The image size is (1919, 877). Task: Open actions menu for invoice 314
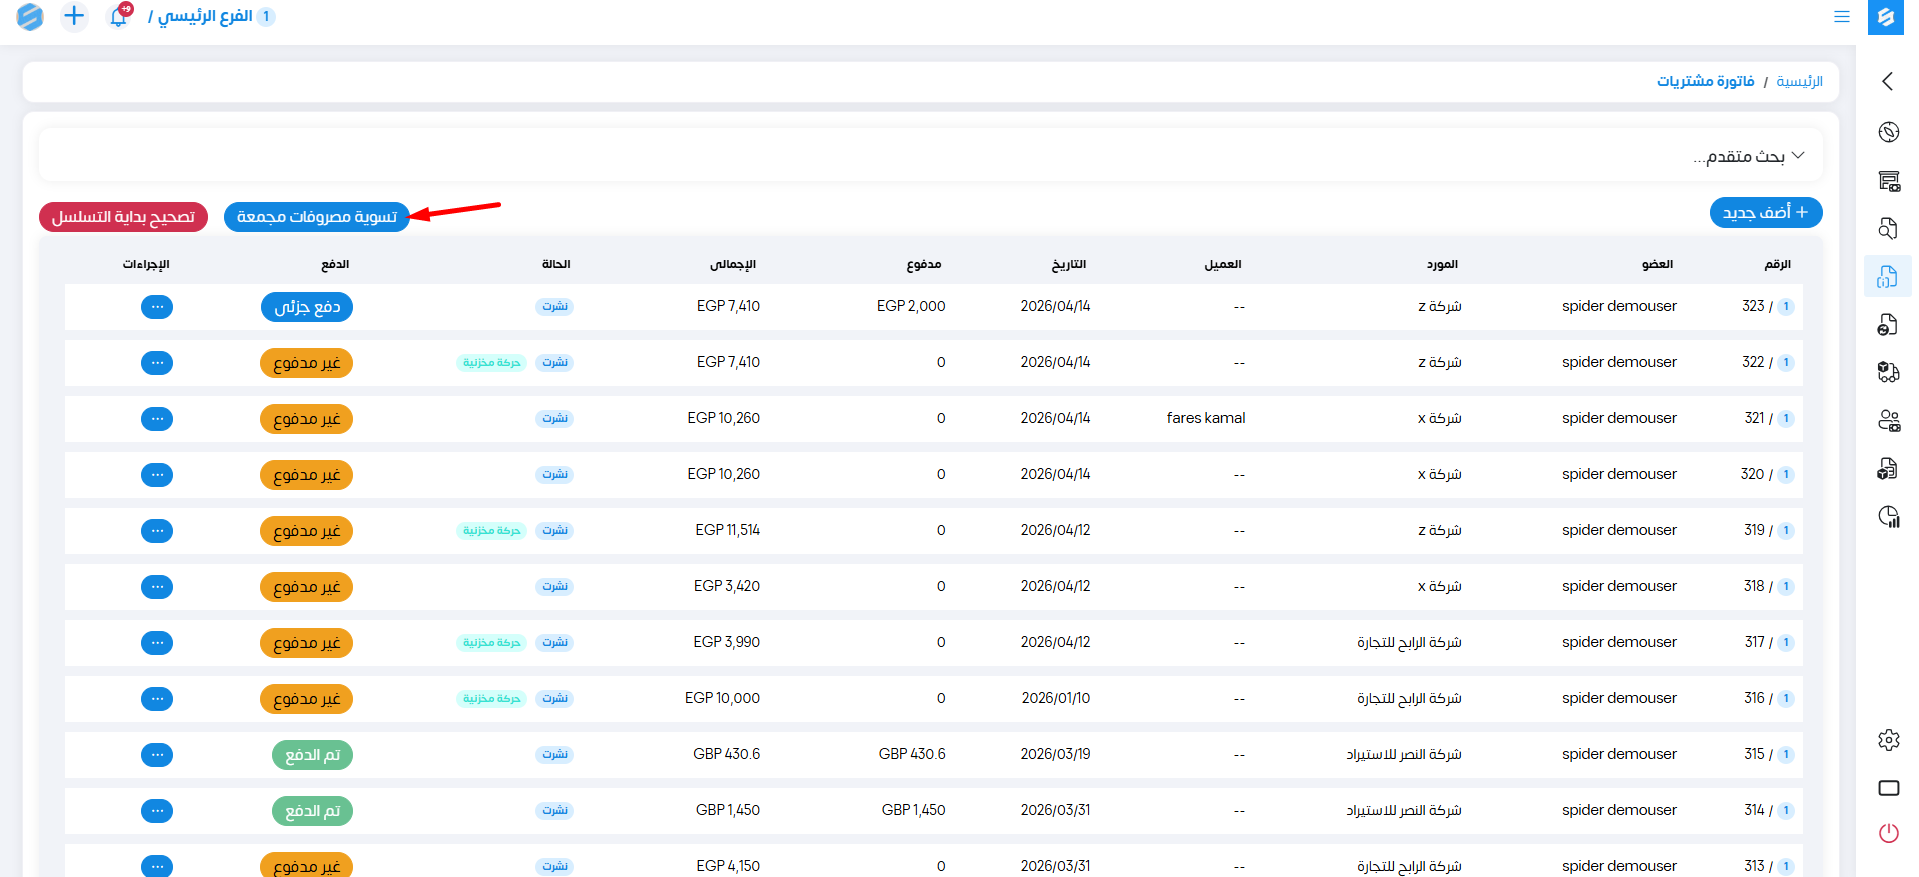pyautogui.click(x=157, y=811)
